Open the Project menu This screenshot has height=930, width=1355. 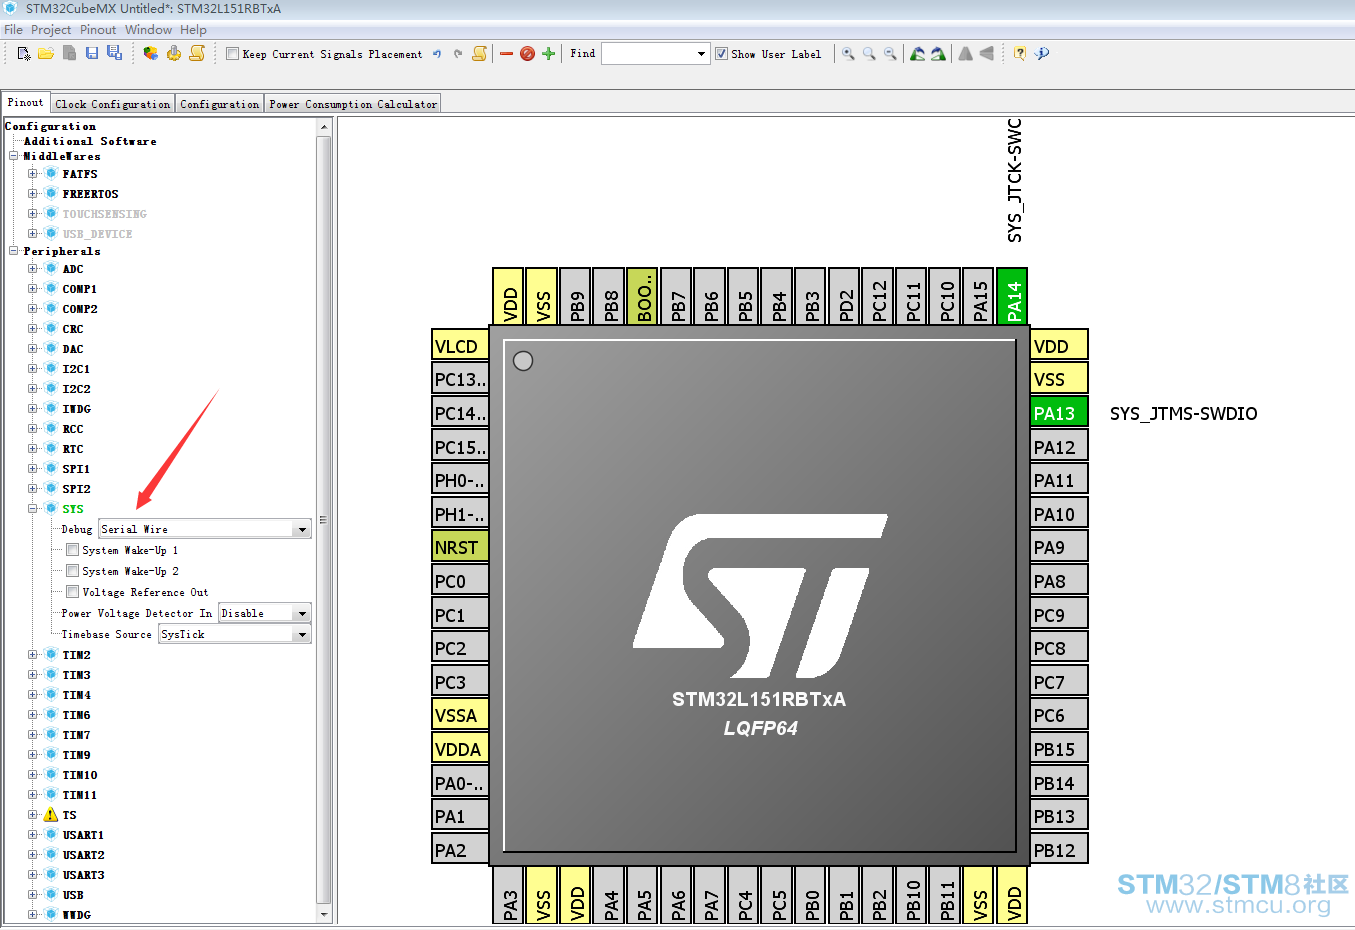(51, 30)
